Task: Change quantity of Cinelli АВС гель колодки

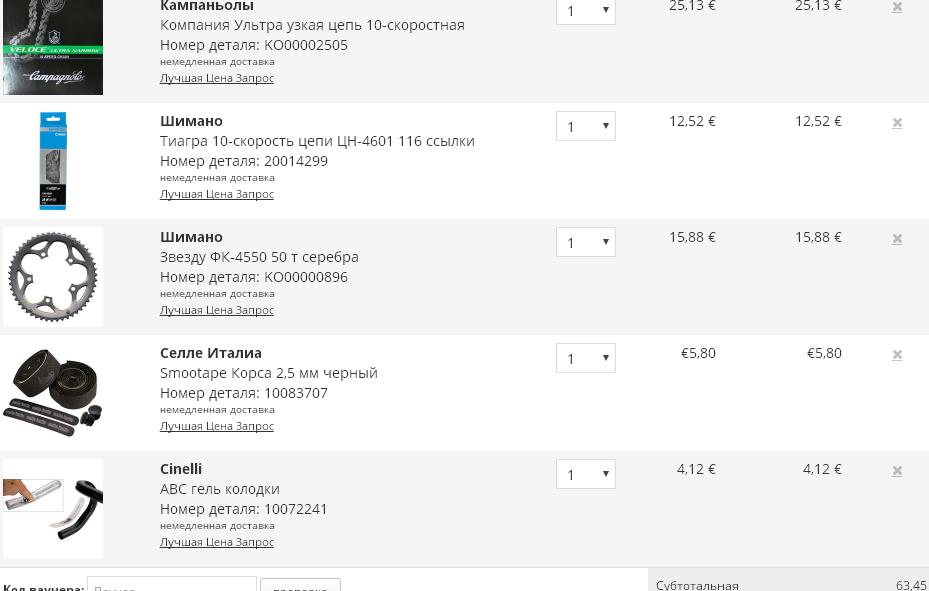Action: [585, 474]
